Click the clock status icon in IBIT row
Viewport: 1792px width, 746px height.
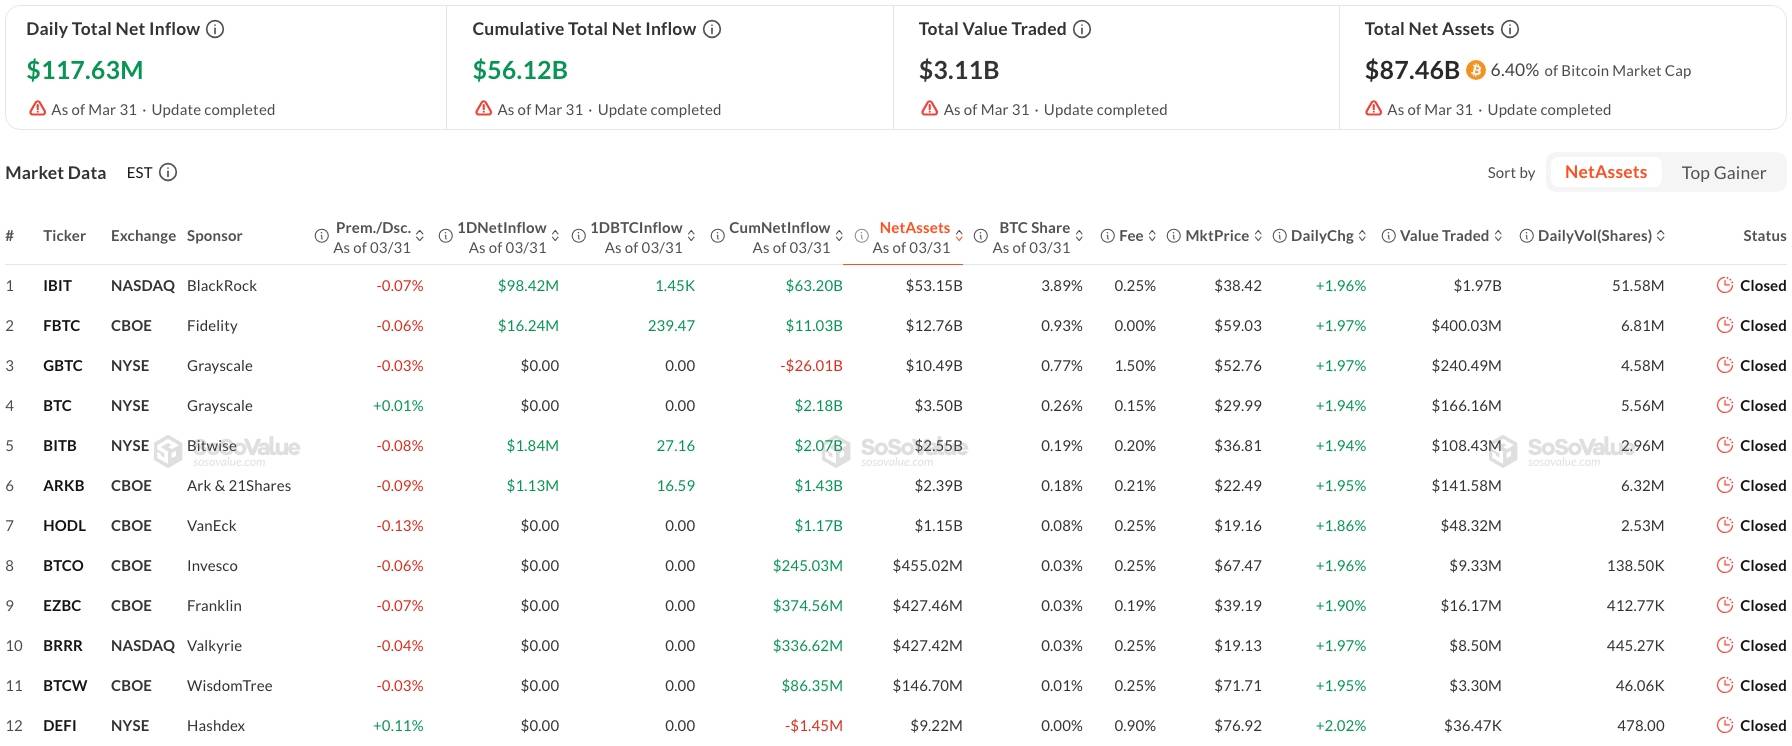[x=1724, y=285]
